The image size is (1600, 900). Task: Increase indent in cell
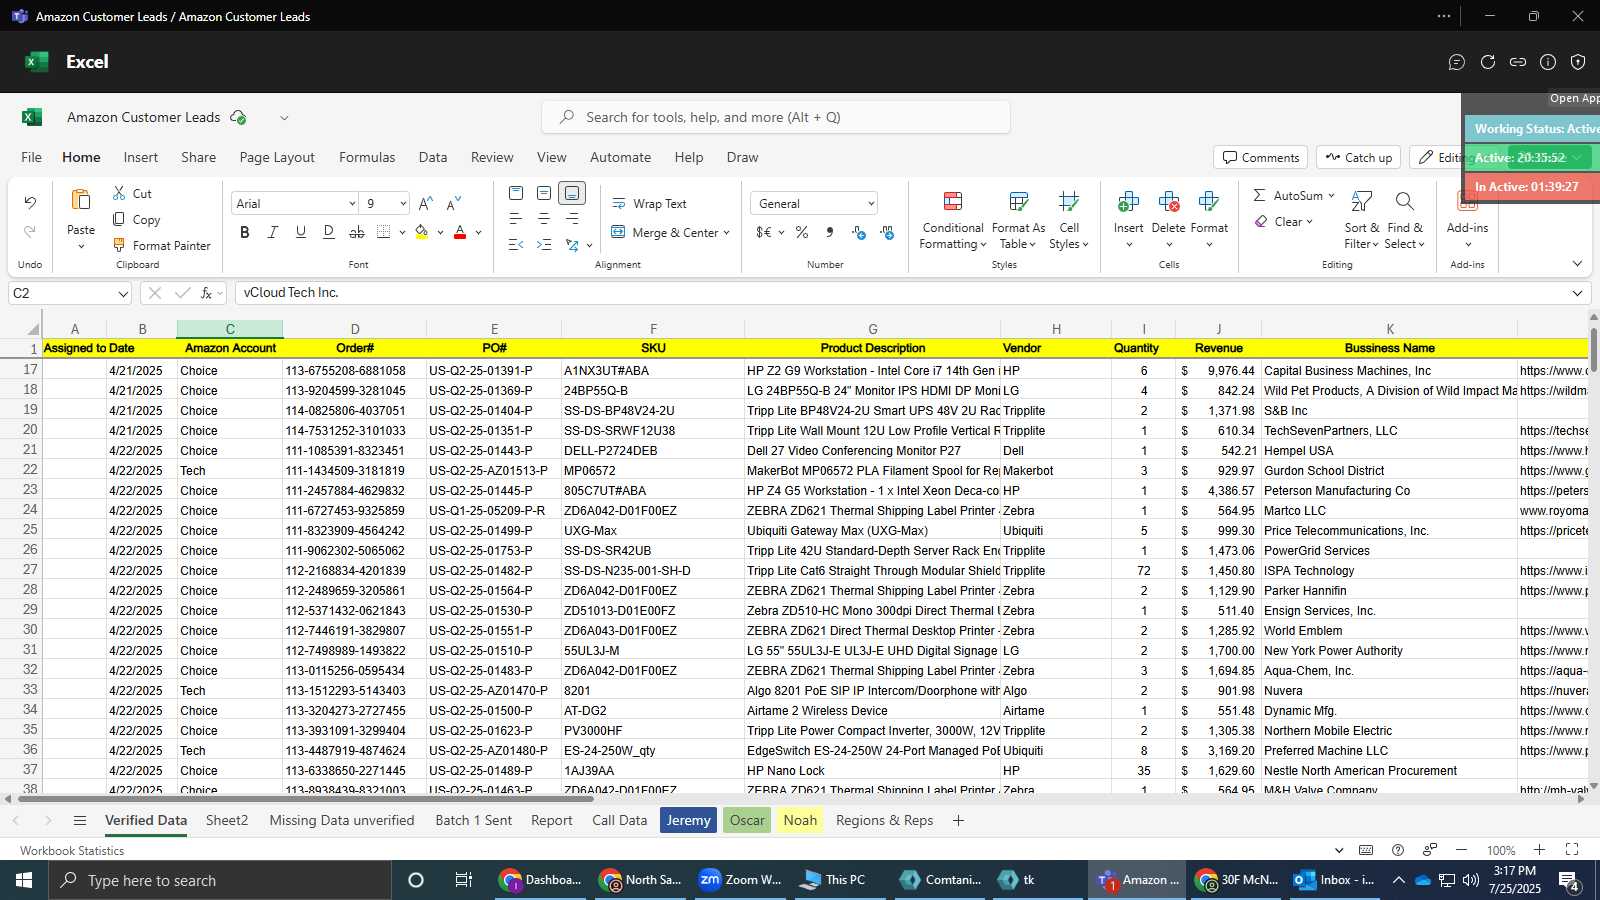tap(544, 244)
